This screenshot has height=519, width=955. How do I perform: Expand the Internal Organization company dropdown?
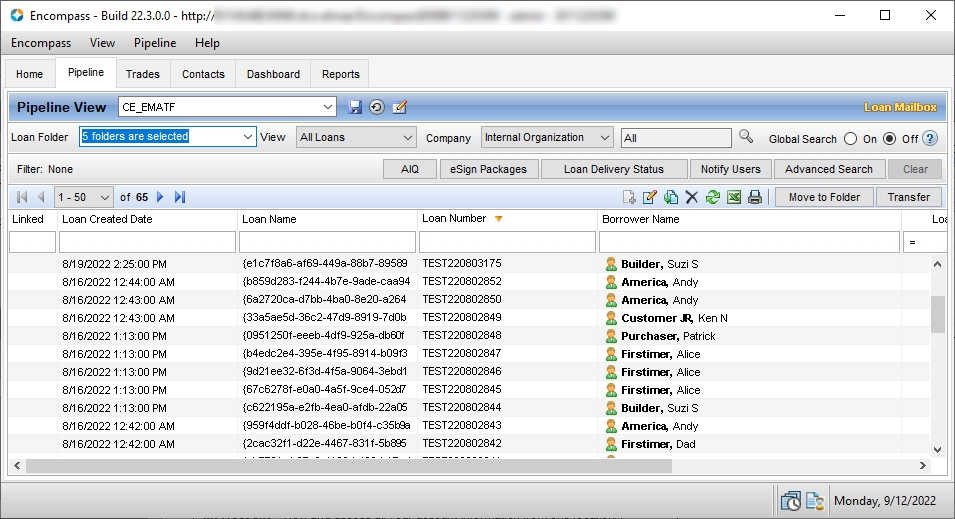[x=604, y=138]
